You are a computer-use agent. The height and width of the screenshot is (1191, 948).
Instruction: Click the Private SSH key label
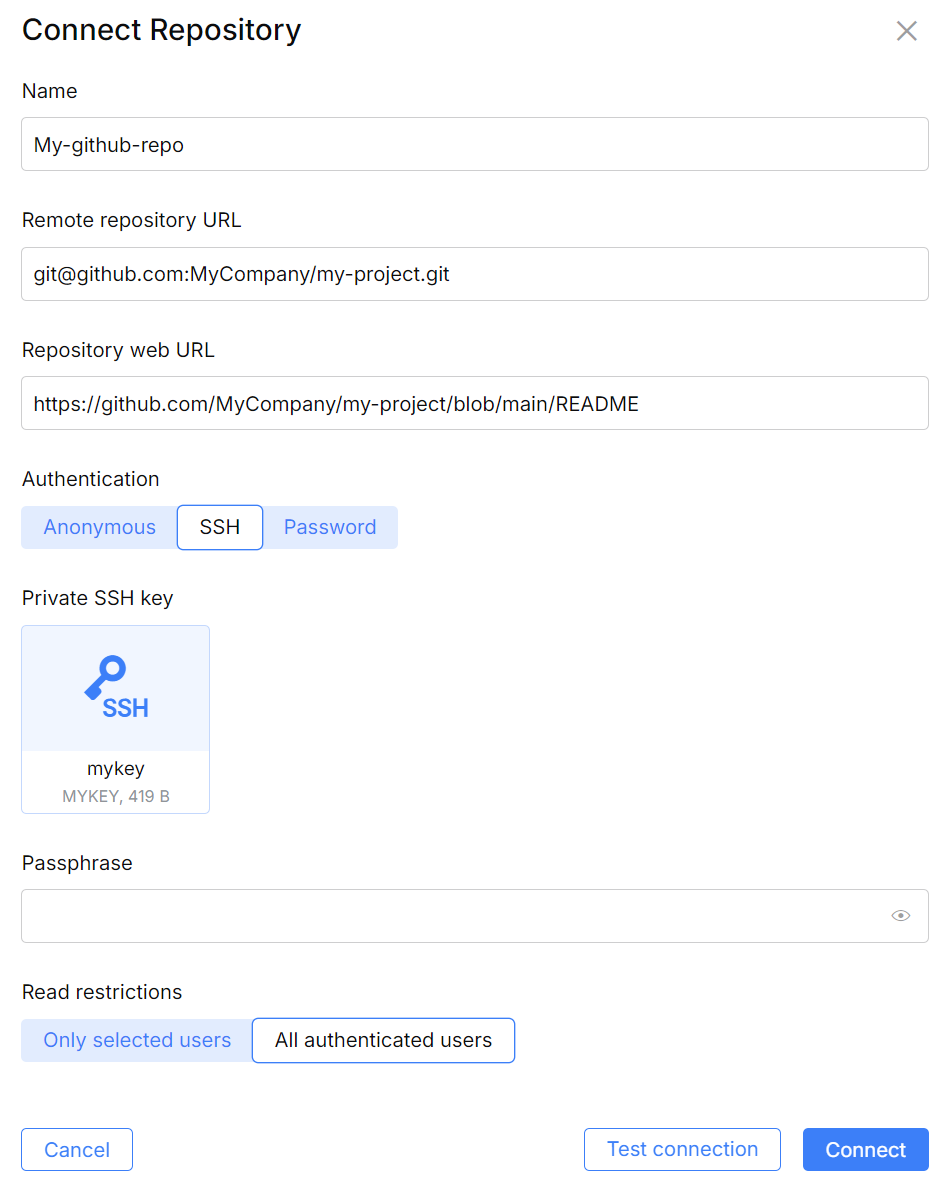(98, 597)
